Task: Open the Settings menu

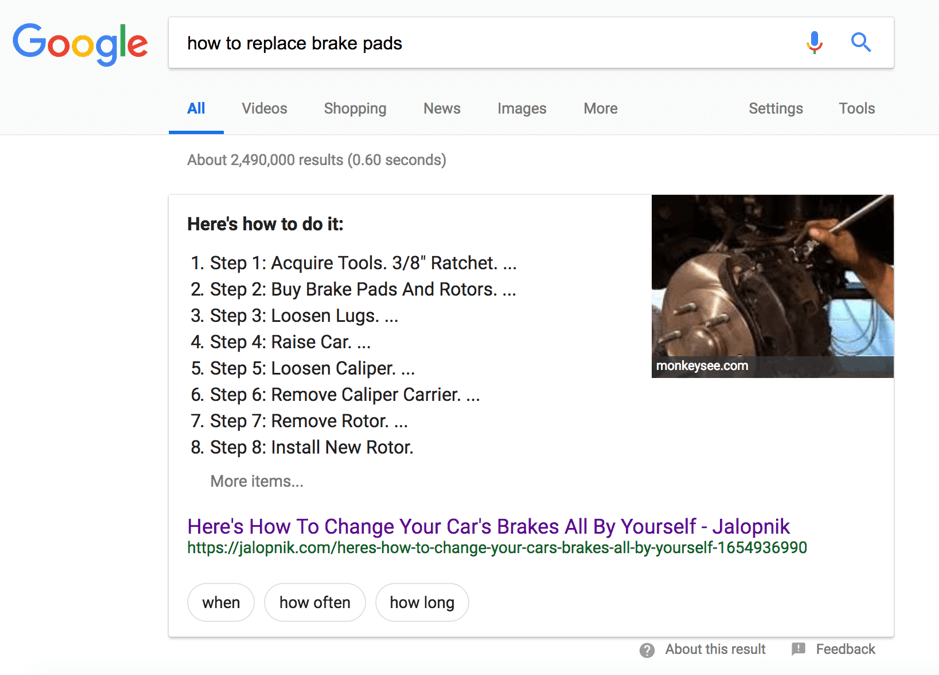Action: point(775,109)
